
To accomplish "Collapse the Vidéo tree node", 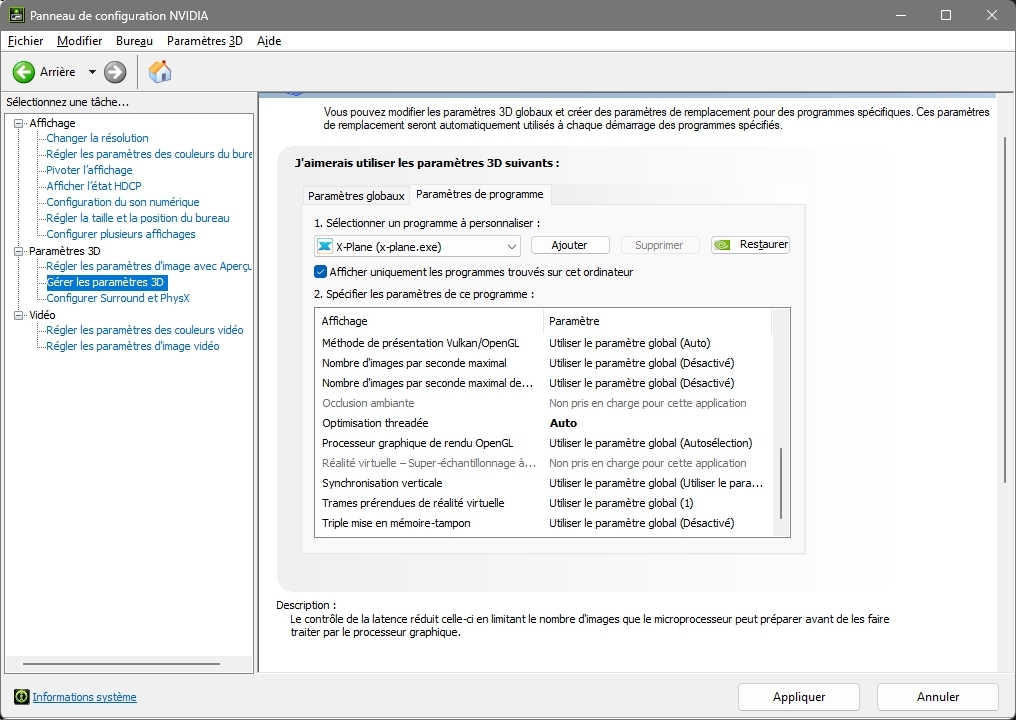I will point(18,315).
